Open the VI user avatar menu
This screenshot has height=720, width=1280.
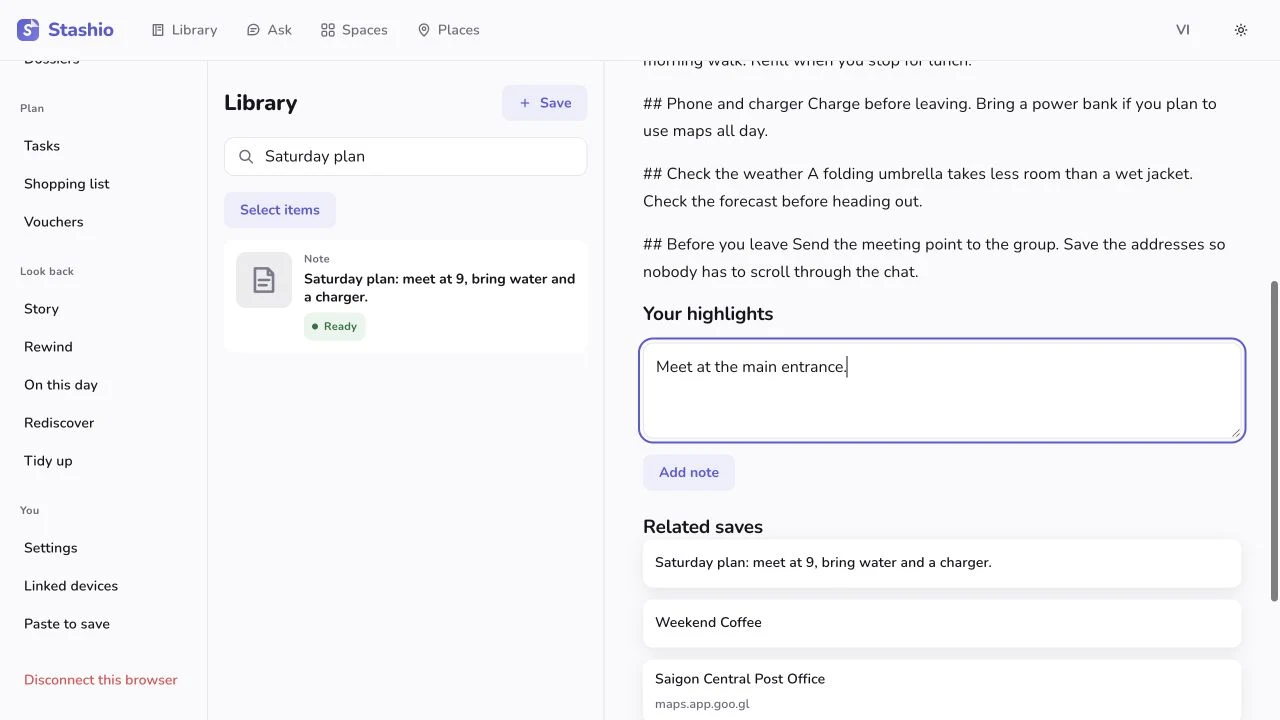1183,30
